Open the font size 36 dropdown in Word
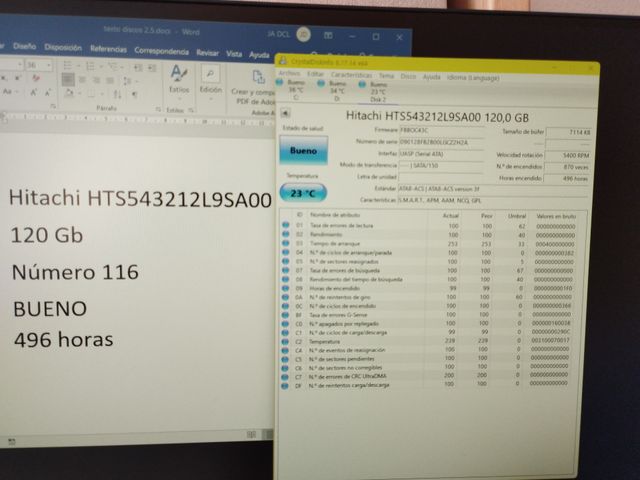640x480 pixels. (49, 65)
